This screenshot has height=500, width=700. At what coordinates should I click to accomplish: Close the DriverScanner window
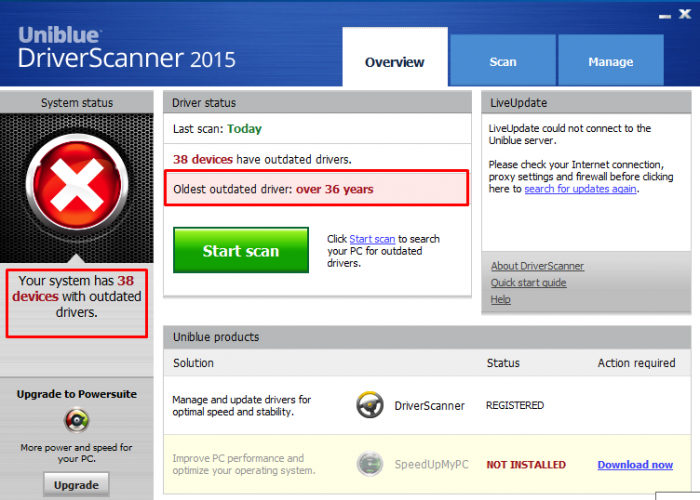click(685, 14)
